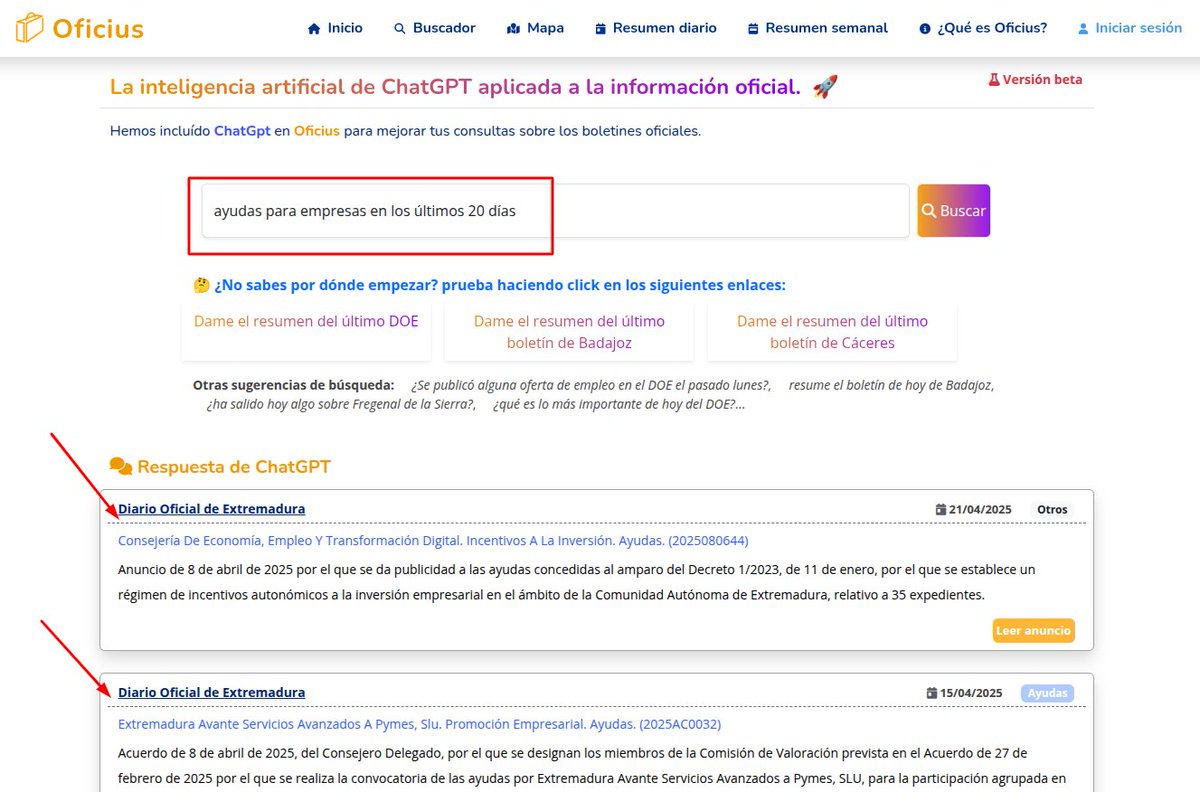The image size is (1200, 792).
Task: Click the thinking face emoji
Action: (201, 285)
